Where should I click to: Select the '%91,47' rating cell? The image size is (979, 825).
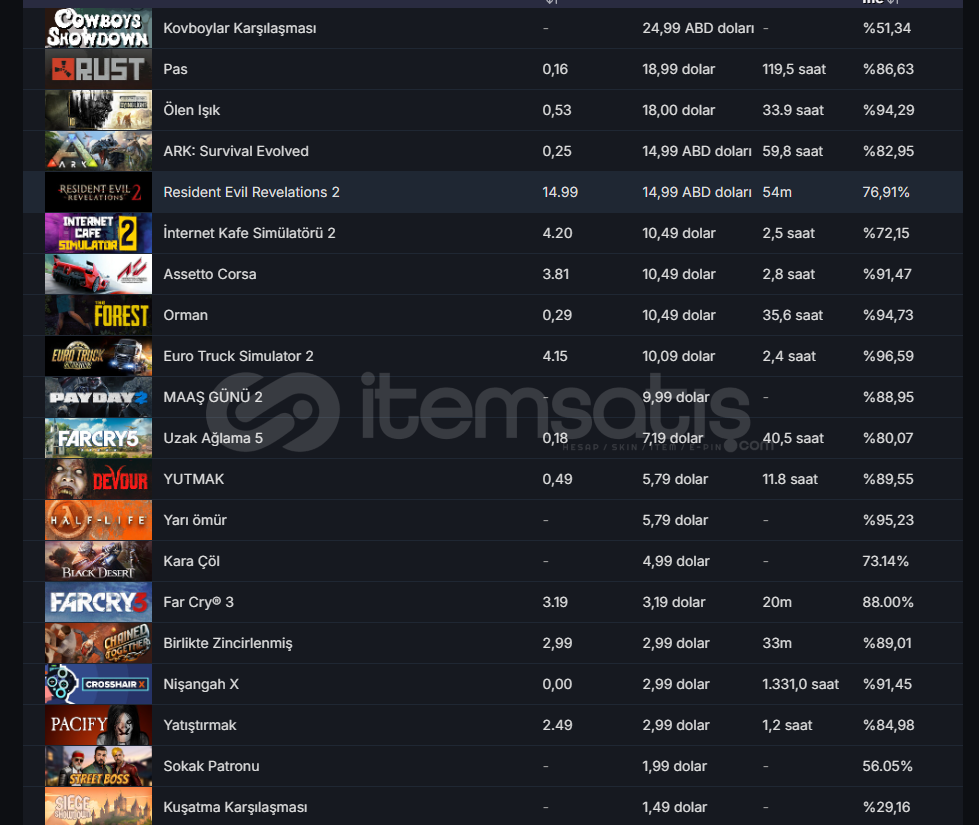point(887,274)
